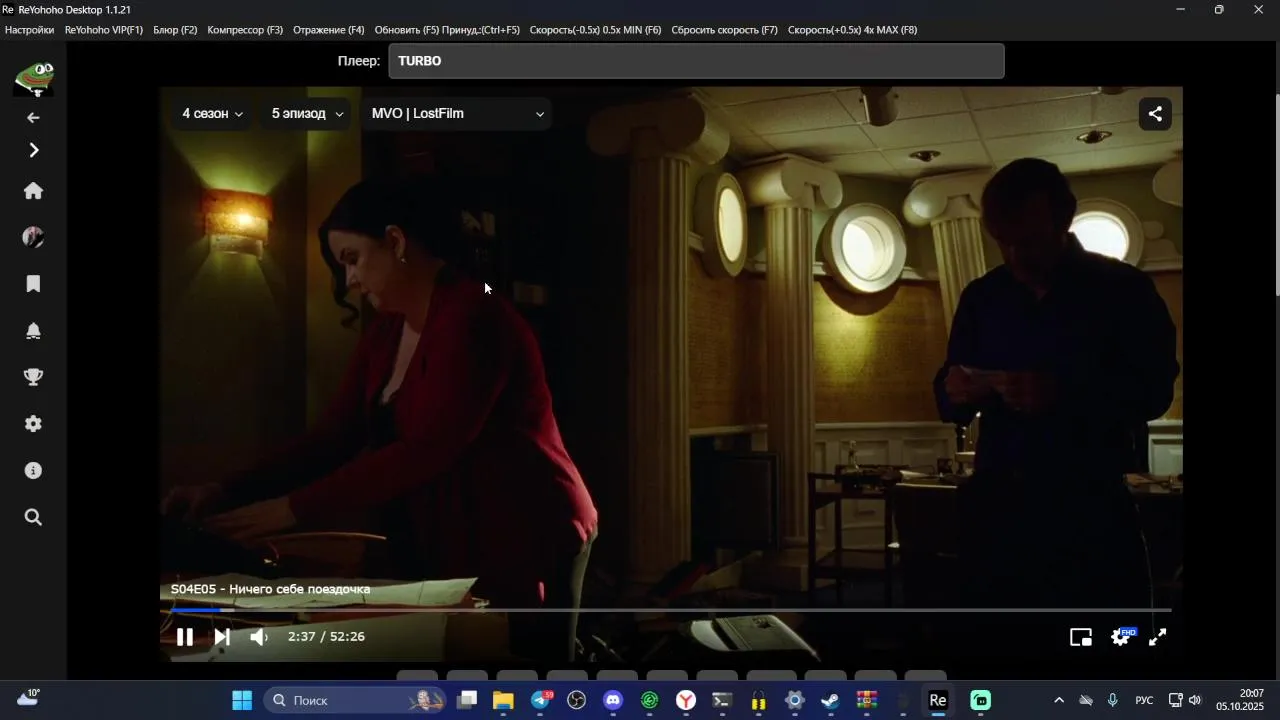Open the 4 сезон season dropdown

coord(212,114)
